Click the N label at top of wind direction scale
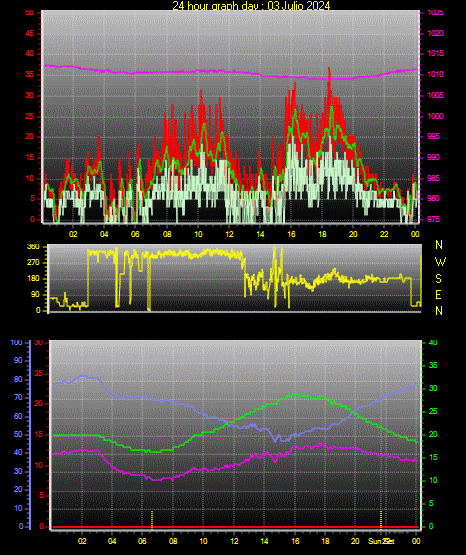Screen dimensions: 466x555 tap(439, 245)
